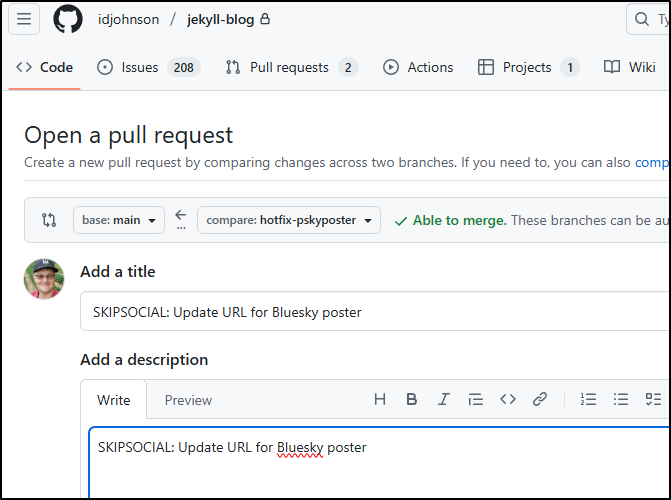Open the Issues tab

pyautogui.click(x=147, y=67)
